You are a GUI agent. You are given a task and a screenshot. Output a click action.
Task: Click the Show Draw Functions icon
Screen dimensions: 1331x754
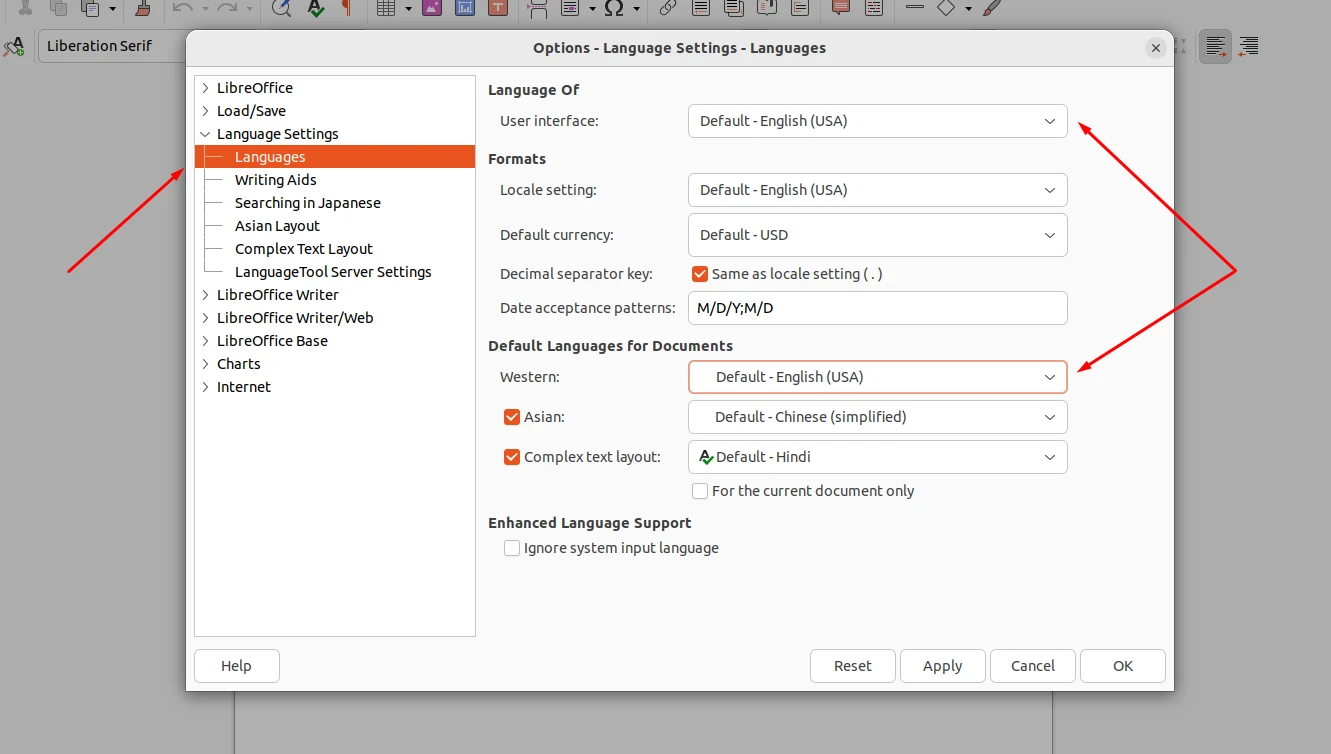point(990,8)
